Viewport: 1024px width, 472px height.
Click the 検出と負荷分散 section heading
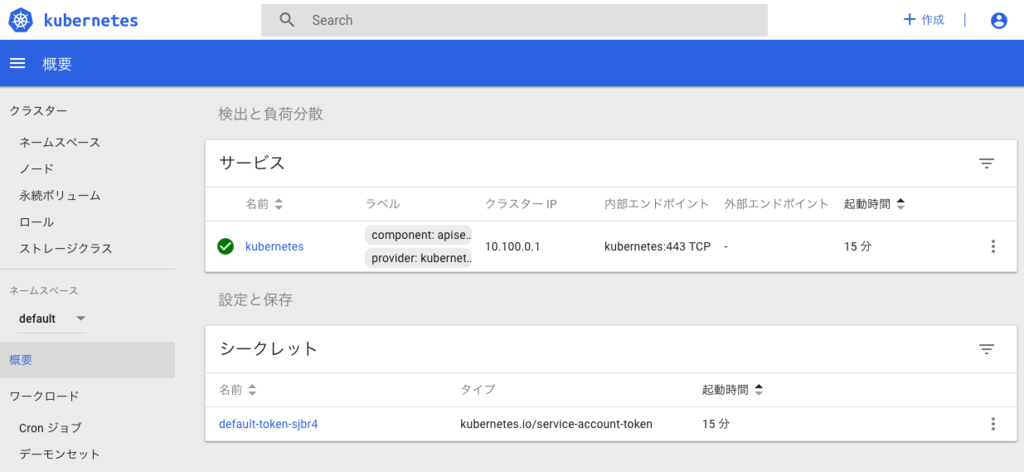(x=271, y=114)
